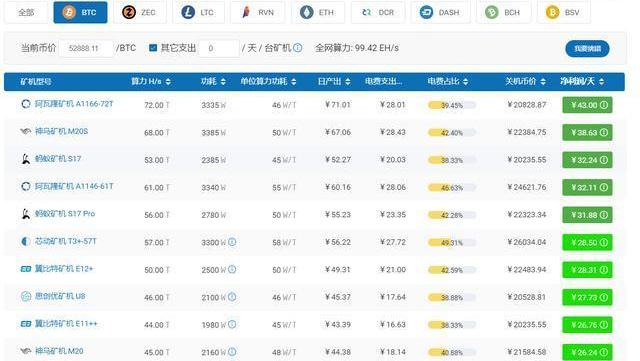Sort by 关机币价 column arrows
640x361 pixels.
click(x=543, y=82)
